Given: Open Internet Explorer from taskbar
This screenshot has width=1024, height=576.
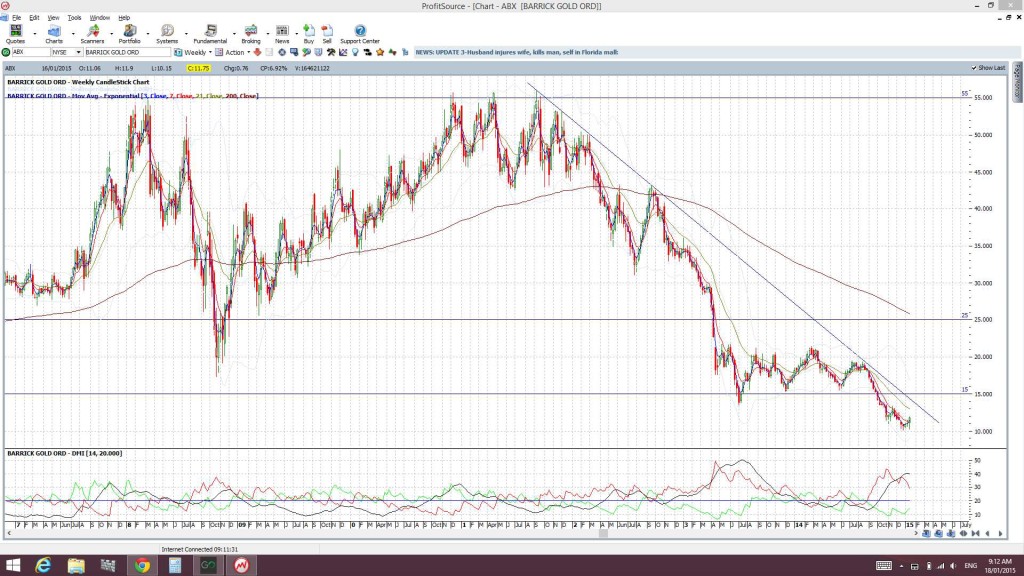Looking at the screenshot, I should [43, 566].
